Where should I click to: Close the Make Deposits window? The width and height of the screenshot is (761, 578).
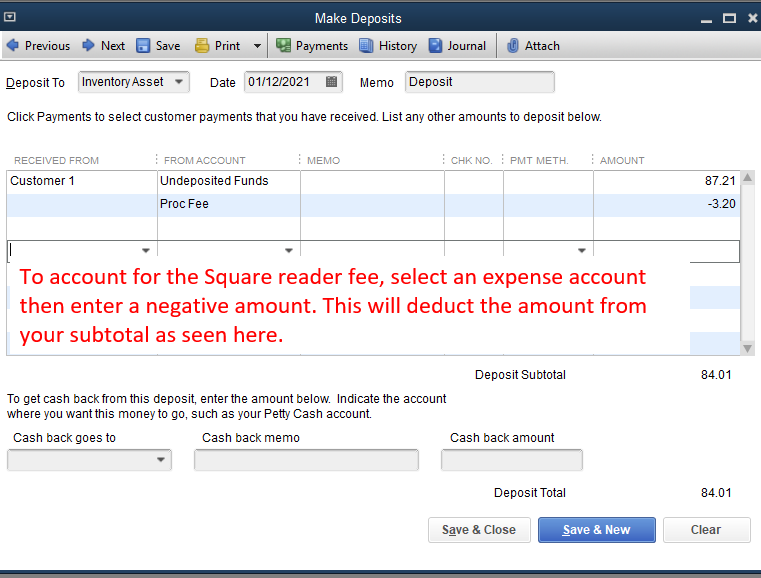(x=752, y=18)
